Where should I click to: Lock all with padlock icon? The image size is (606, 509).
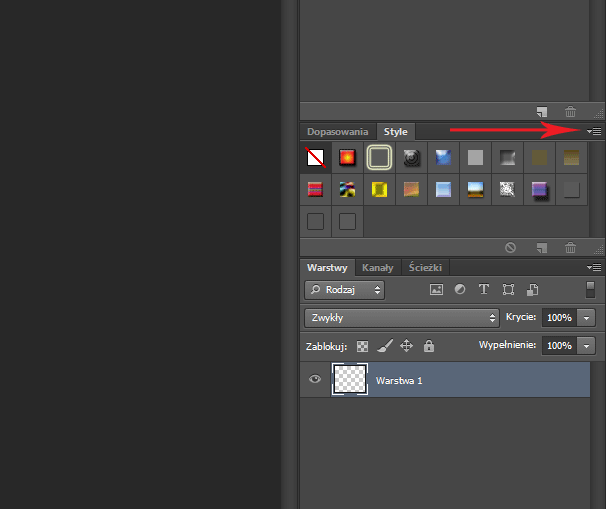[429, 346]
